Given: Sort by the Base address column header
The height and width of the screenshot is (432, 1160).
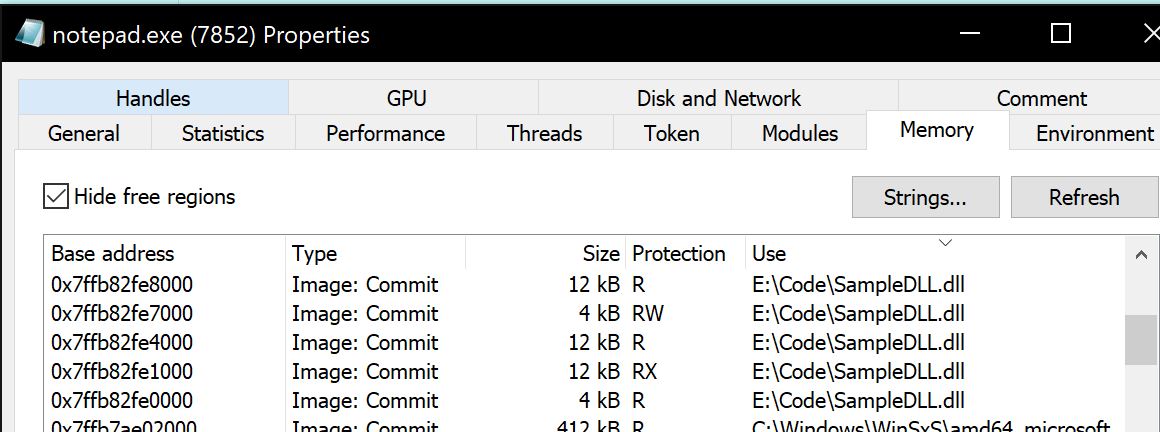Looking at the screenshot, I should (x=113, y=254).
